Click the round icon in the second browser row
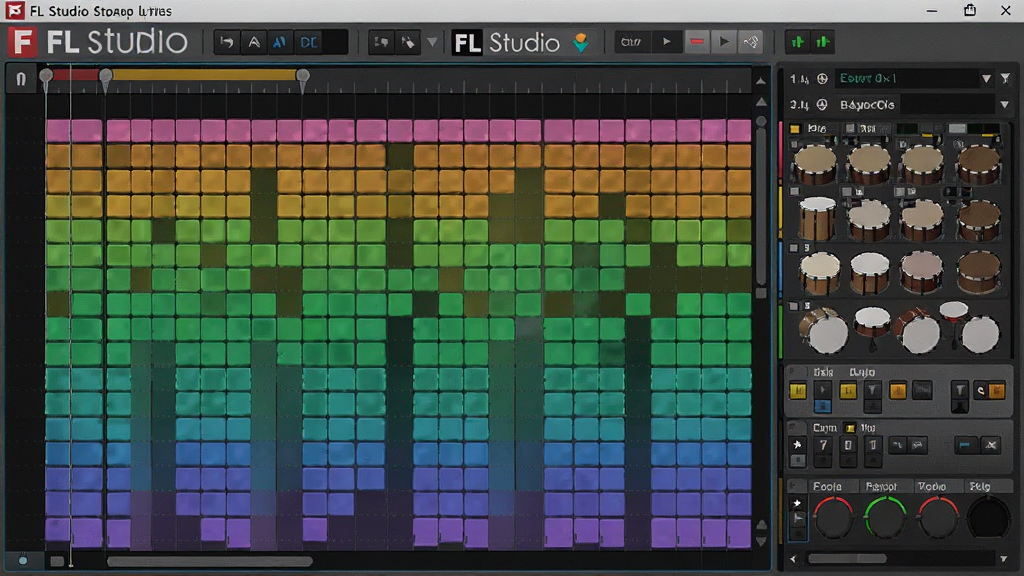Image resolution: width=1024 pixels, height=576 pixels. pyautogui.click(x=822, y=104)
